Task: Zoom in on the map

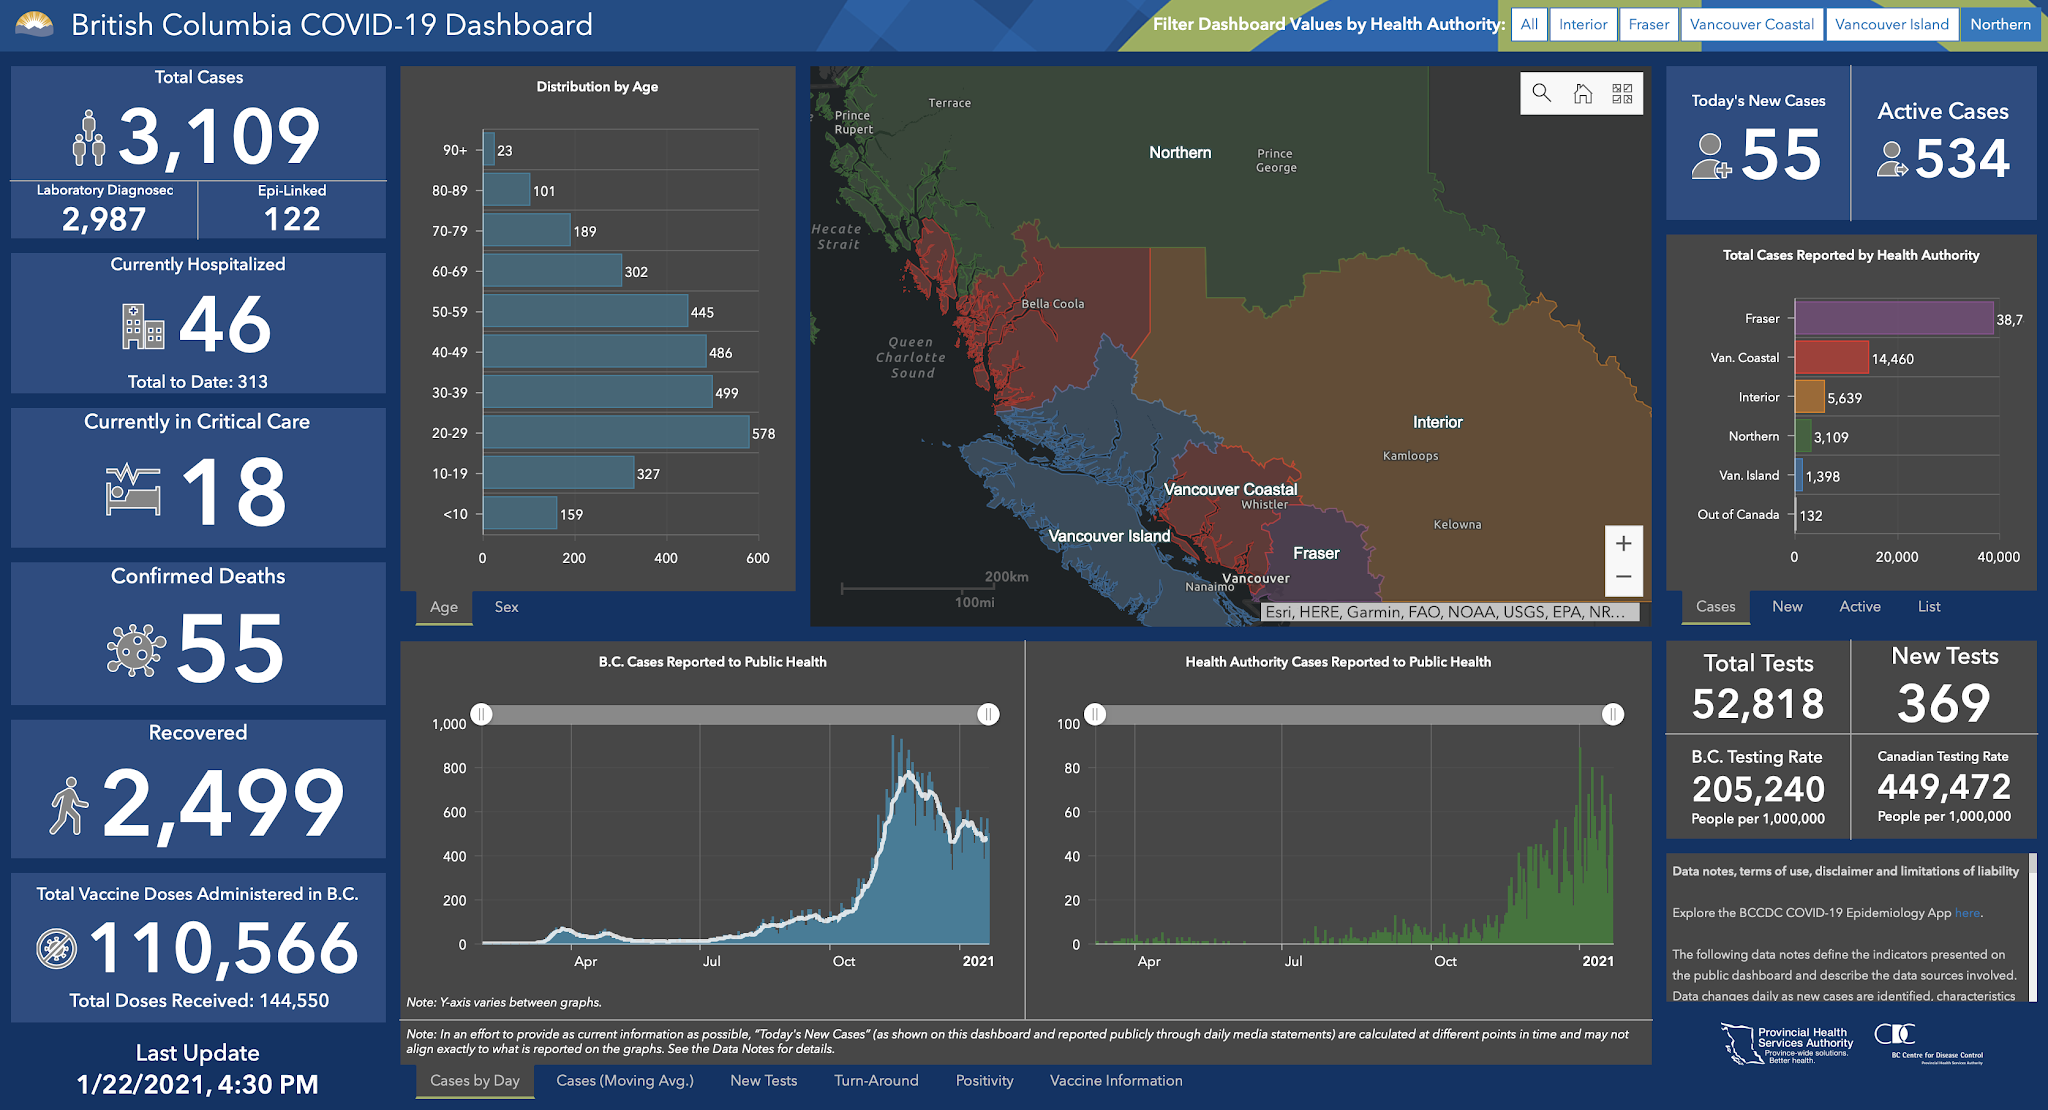Action: [1623, 543]
